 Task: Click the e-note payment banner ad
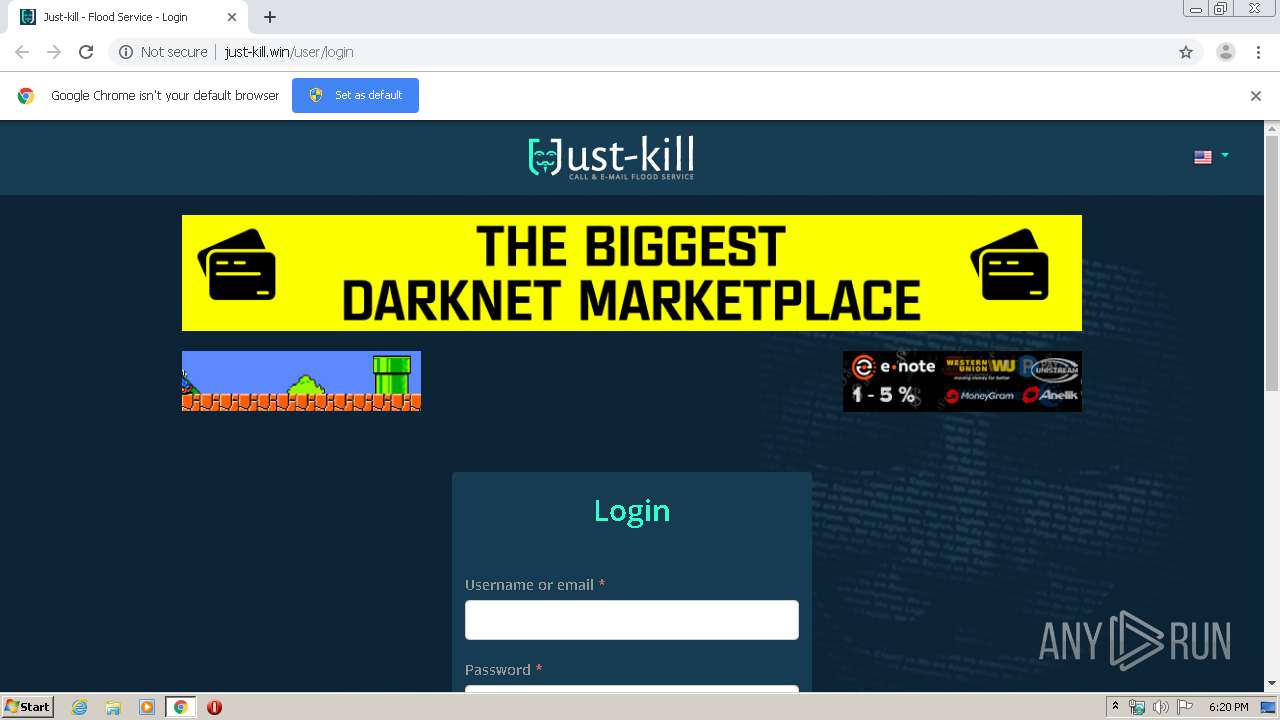point(962,381)
